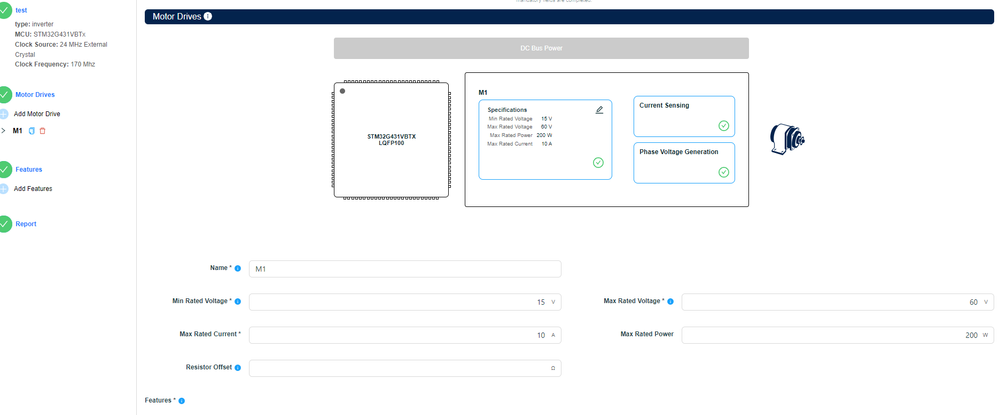
Task: Click the M1 heading inside the drive panel
Action: [x=483, y=92]
